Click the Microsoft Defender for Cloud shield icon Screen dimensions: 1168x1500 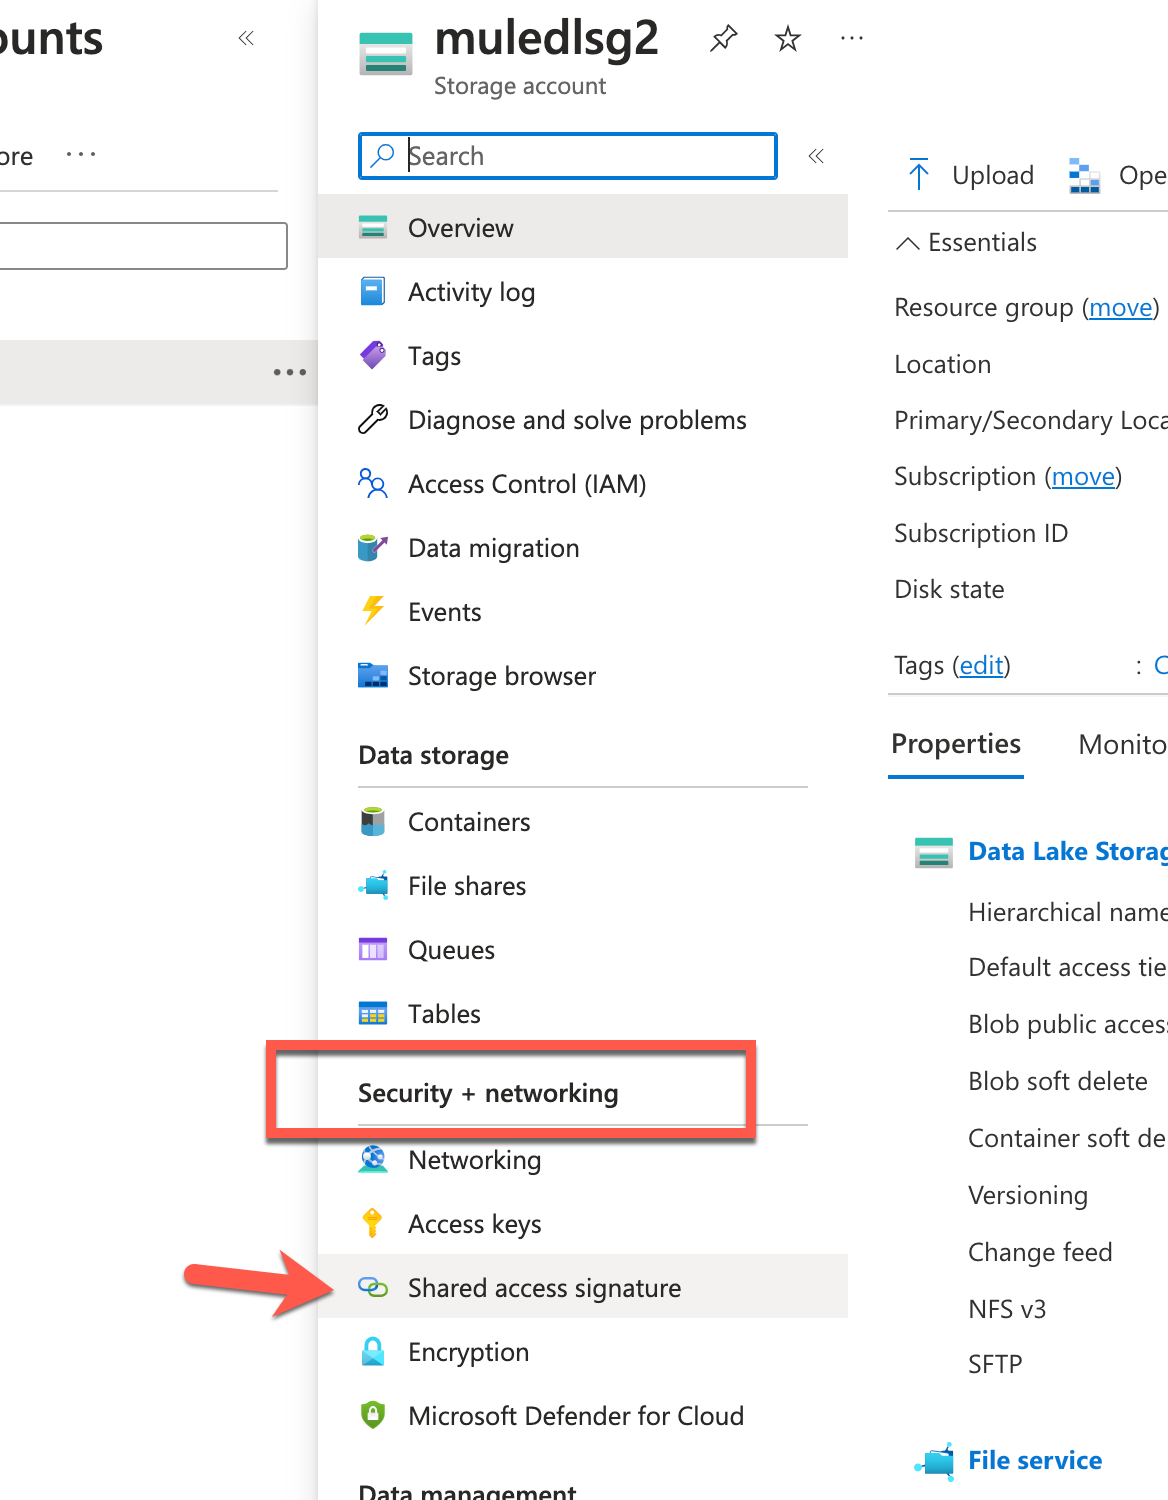click(x=373, y=1415)
